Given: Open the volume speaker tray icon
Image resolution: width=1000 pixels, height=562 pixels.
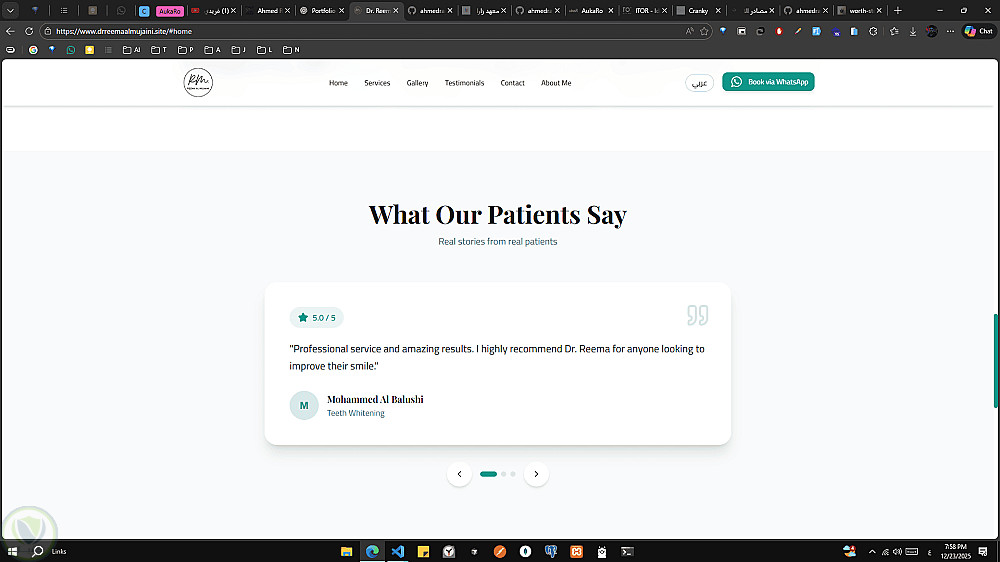Looking at the screenshot, I should [897, 552].
